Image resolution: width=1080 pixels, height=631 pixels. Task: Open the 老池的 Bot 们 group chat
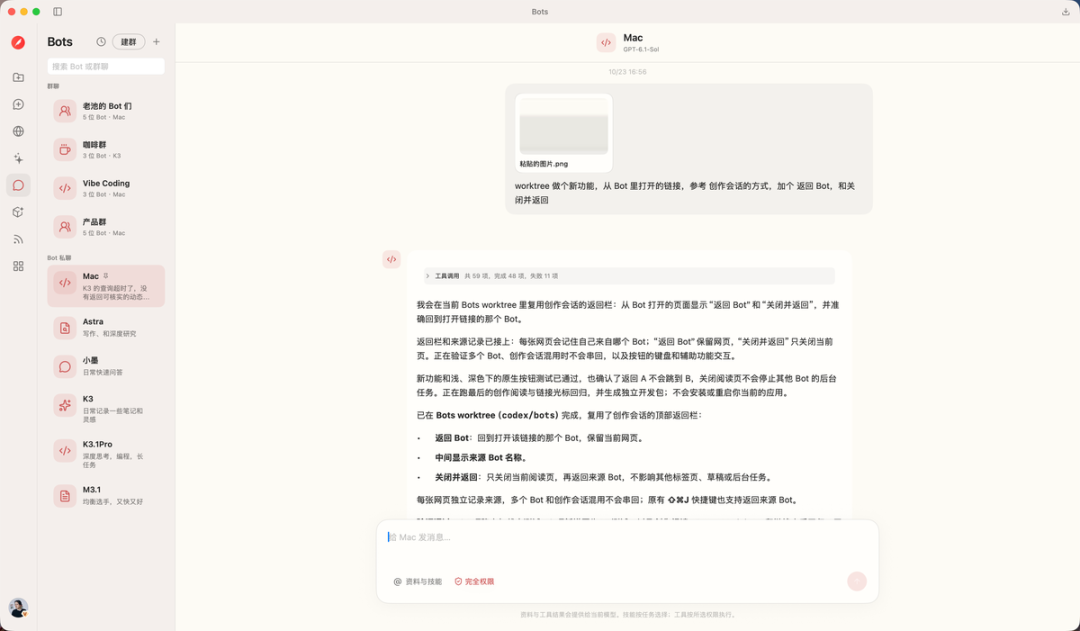pyautogui.click(x=106, y=111)
